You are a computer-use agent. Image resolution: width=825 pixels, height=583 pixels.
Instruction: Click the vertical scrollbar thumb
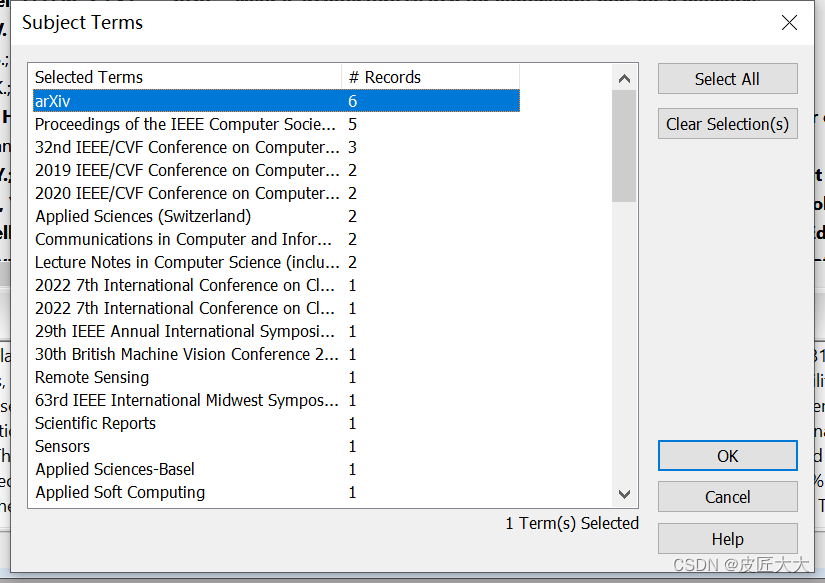point(624,146)
